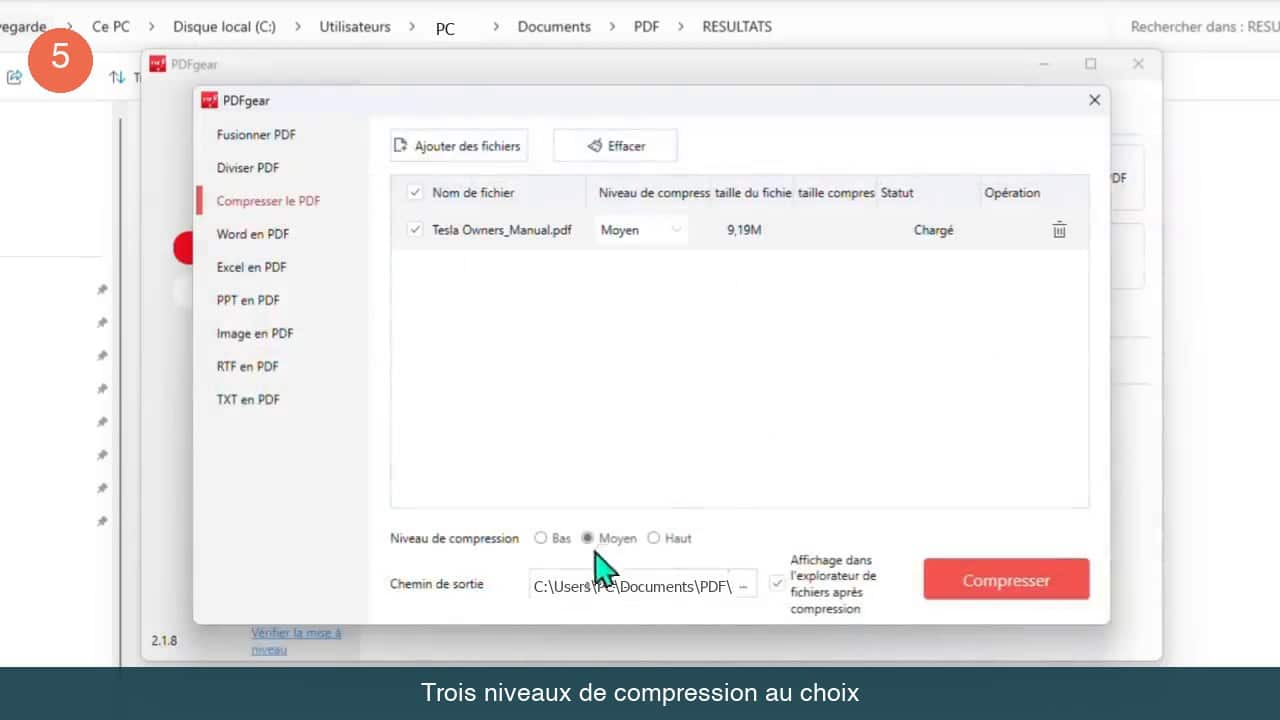
Task: Open TXT en PDF in sidebar
Action: point(248,399)
